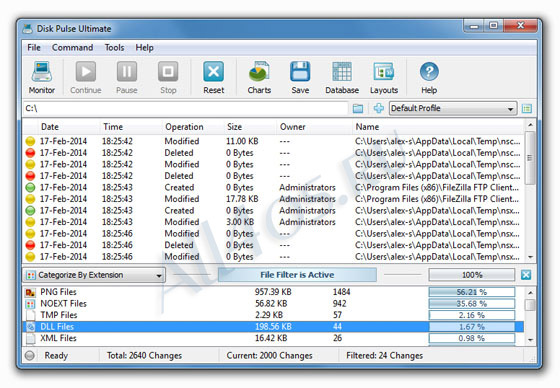Click the Continue play icon
Screen dimensions: 560x388
point(86,72)
